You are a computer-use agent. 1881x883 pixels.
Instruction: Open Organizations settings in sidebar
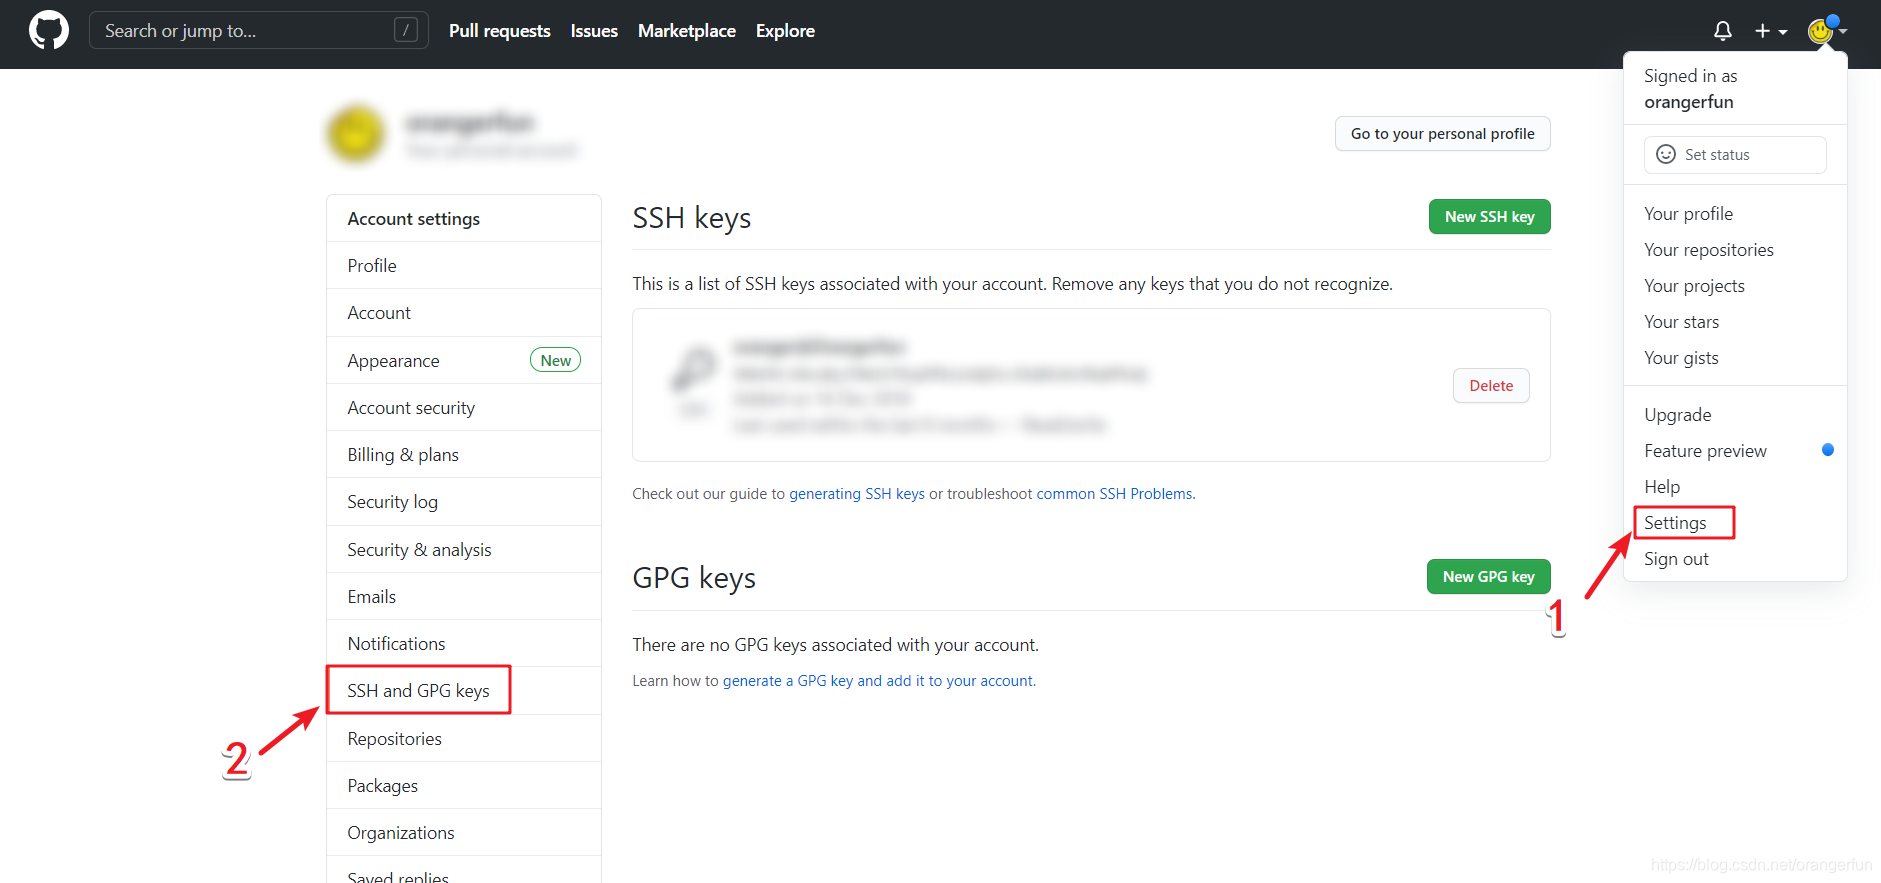click(x=464, y=833)
